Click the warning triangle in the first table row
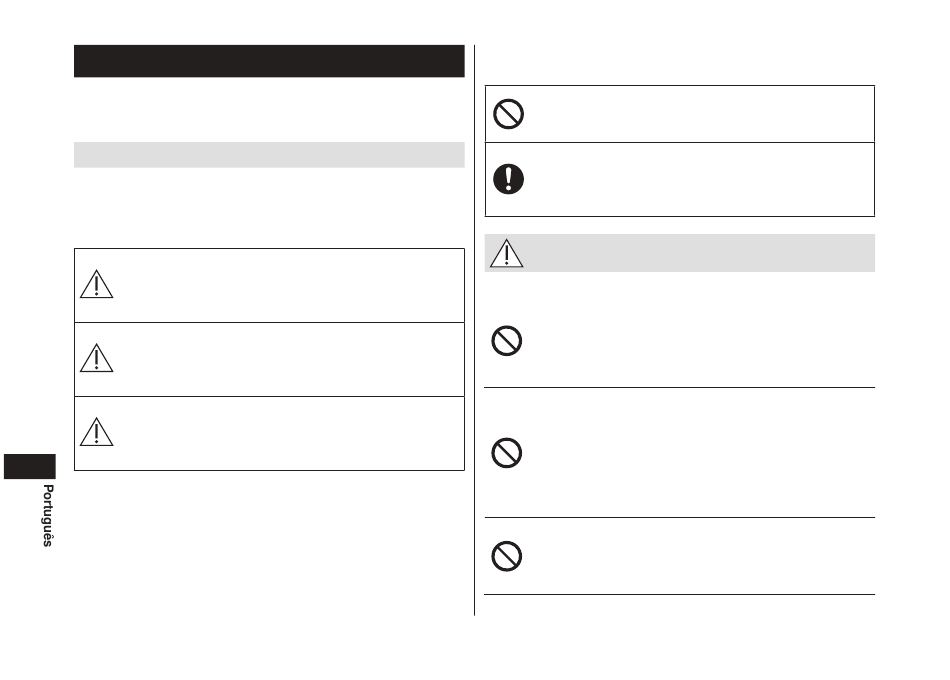 96,284
